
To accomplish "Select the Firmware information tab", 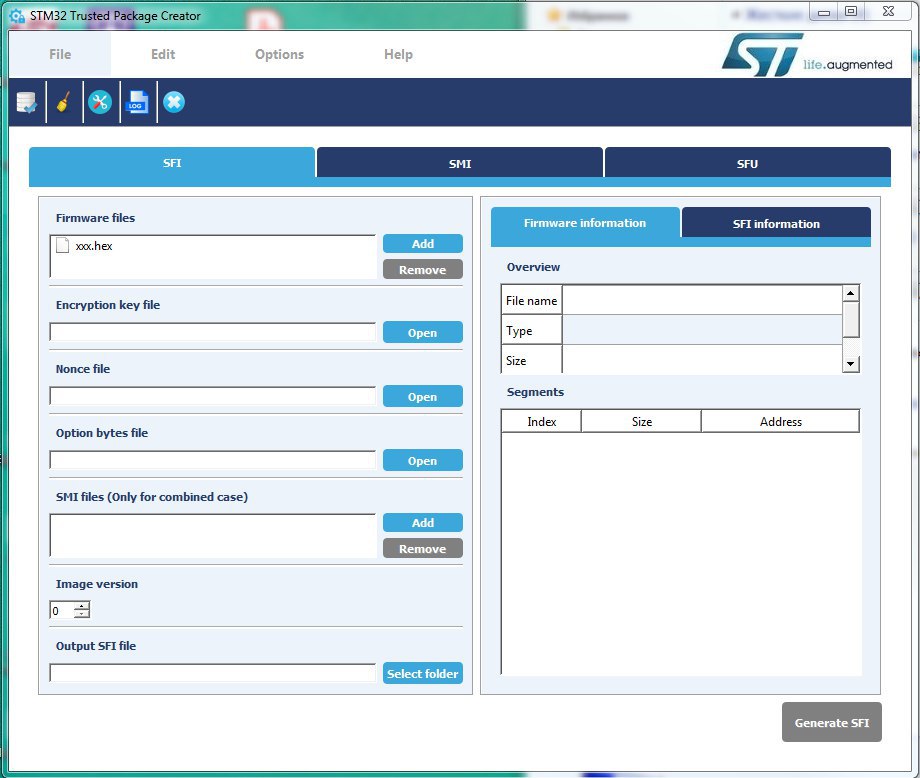I will (585, 223).
